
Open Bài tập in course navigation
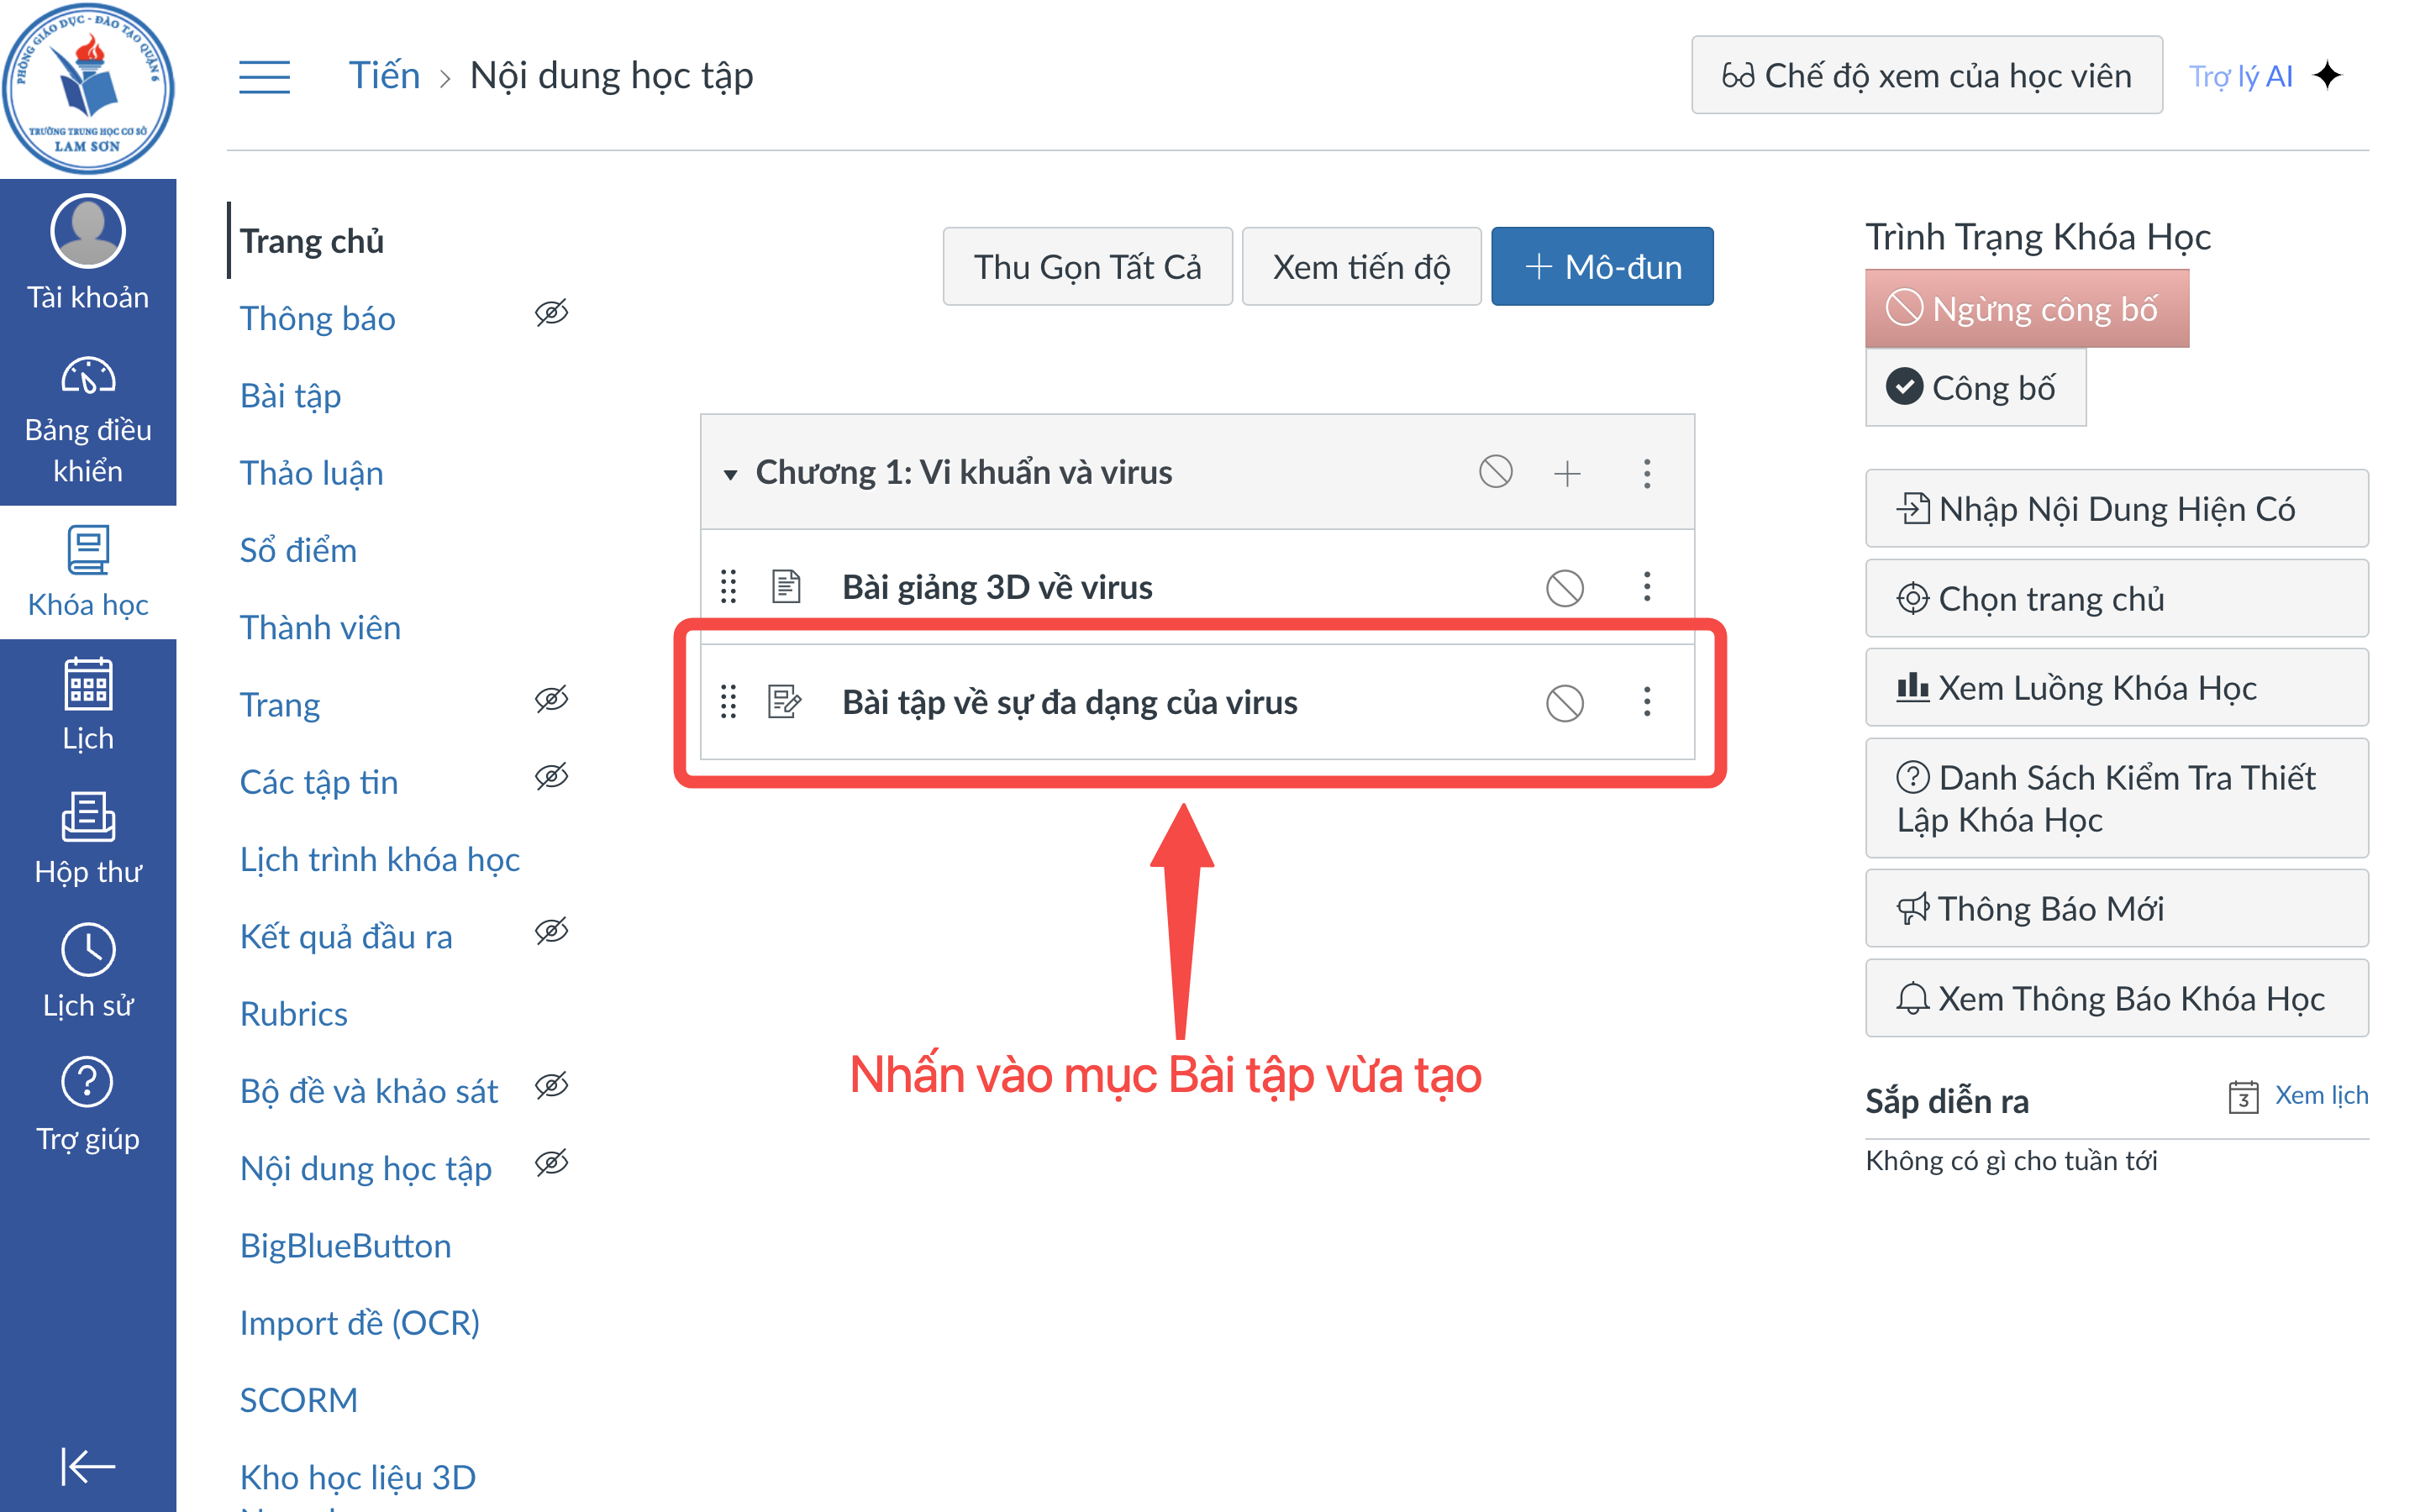click(x=291, y=396)
